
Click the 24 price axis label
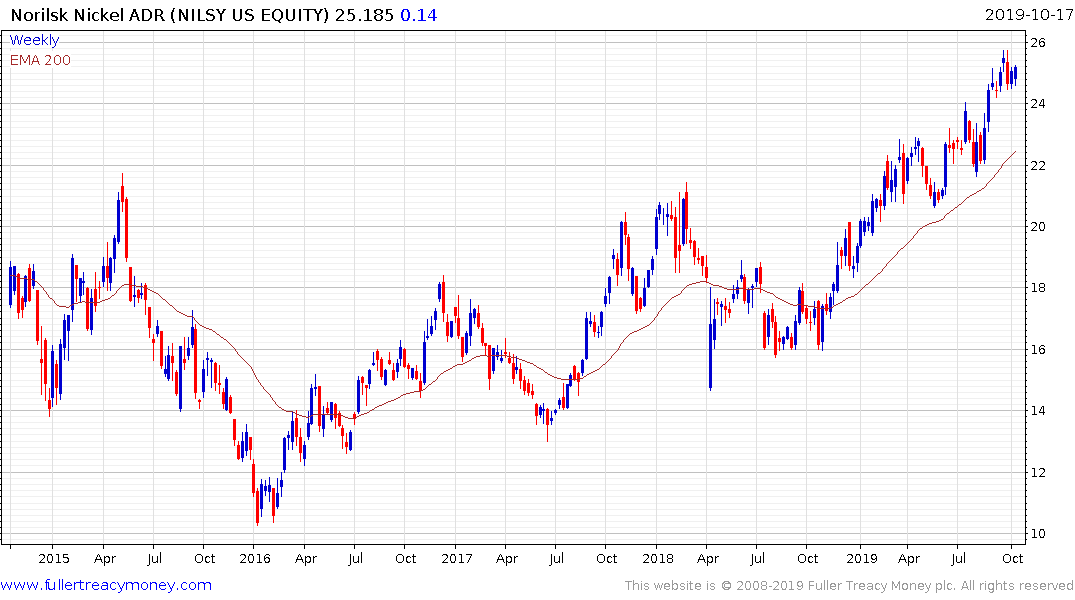(x=1038, y=104)
